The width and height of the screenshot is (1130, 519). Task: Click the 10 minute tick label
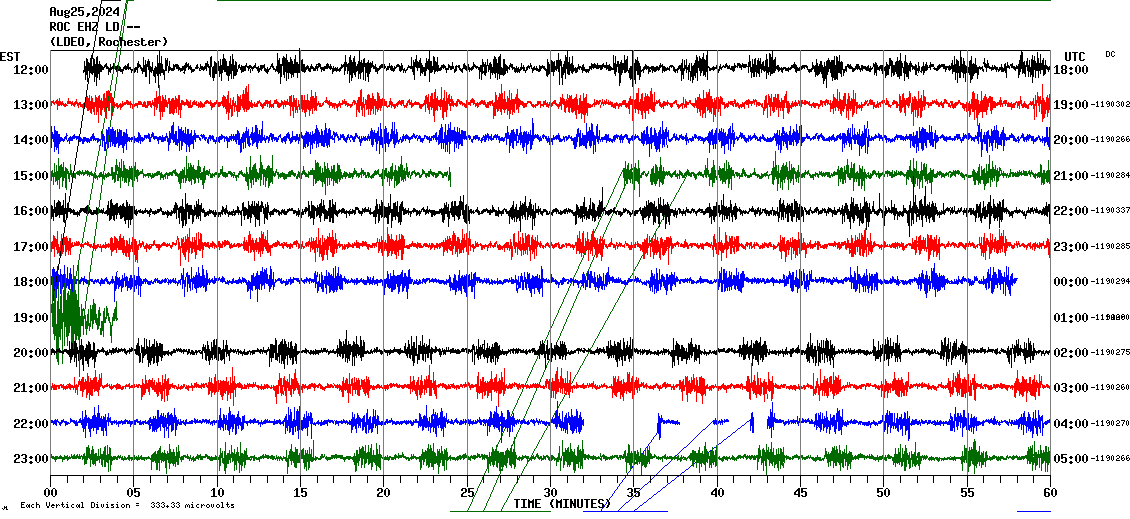(217, 492)
